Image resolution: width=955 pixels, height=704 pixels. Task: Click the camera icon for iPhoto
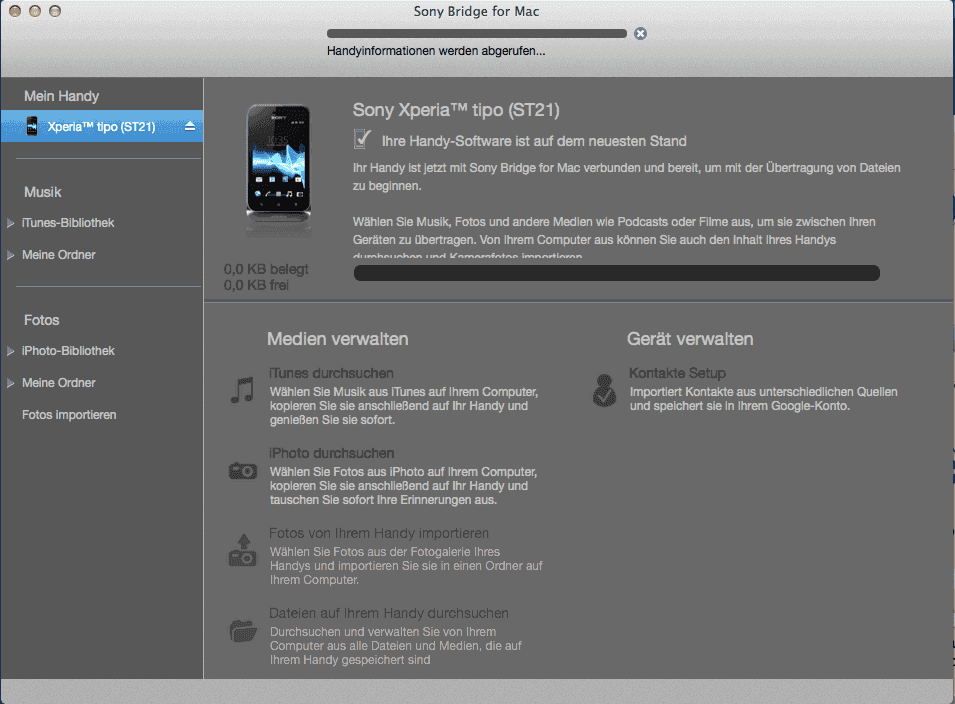tap(242, 471)
